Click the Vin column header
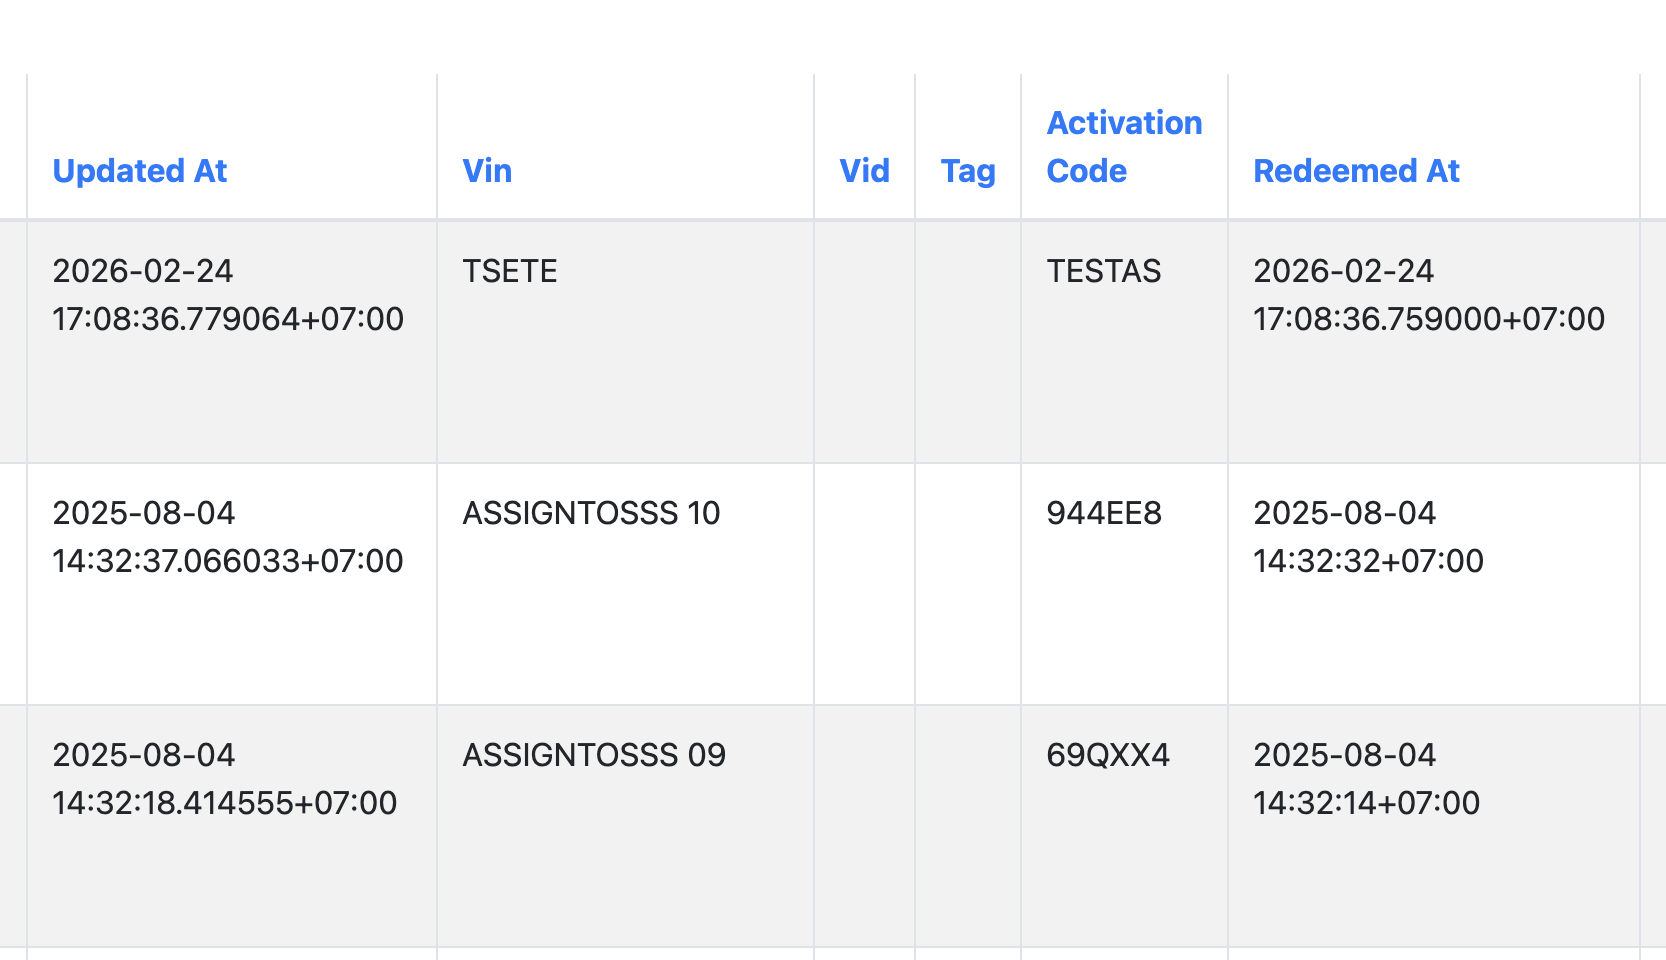Image resolution: width=1666 pixels, height=960 pixels. coord(487,171)
